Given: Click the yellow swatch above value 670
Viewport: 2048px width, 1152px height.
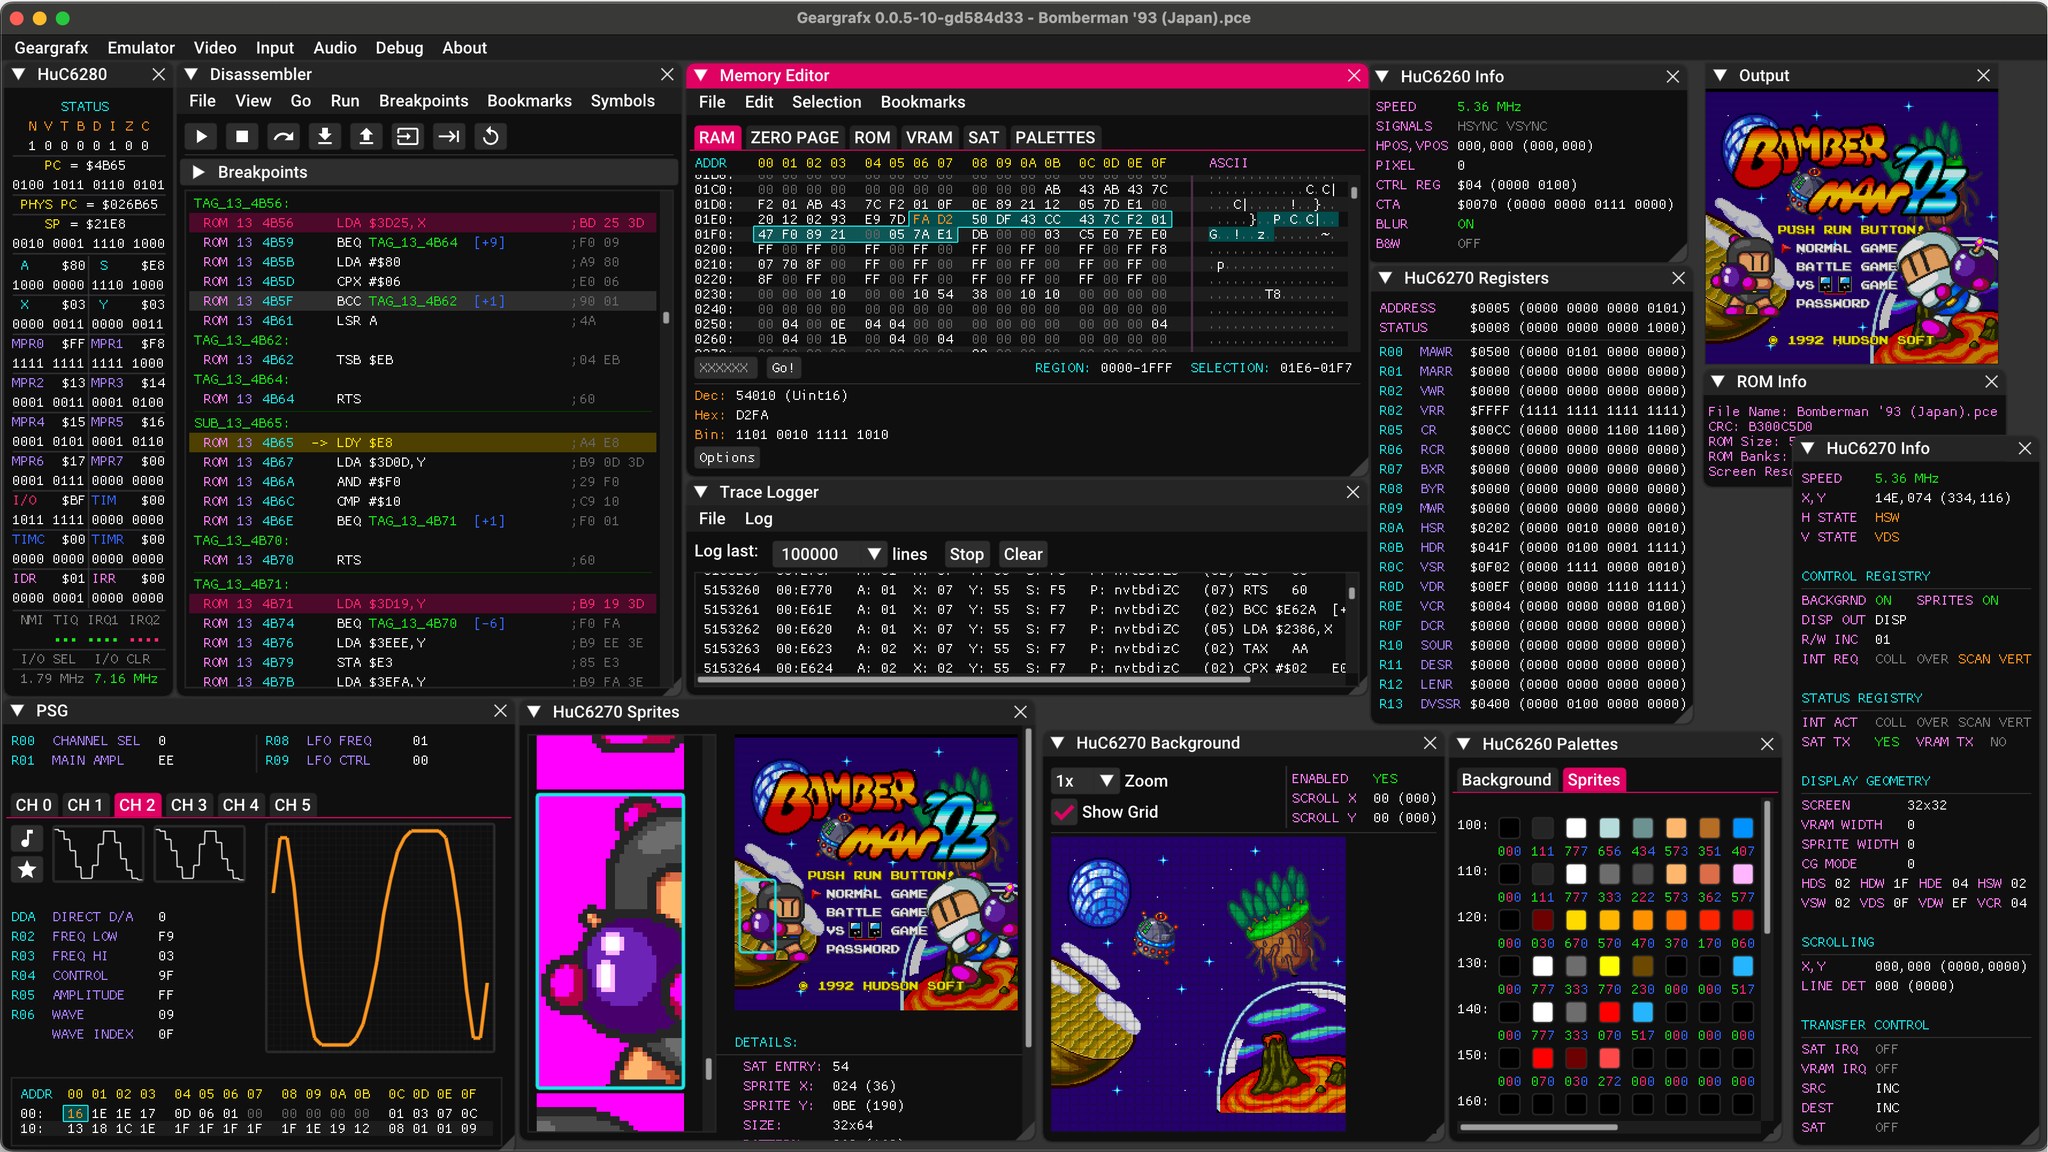Looking at the screenshot, I should point(1576,920).
